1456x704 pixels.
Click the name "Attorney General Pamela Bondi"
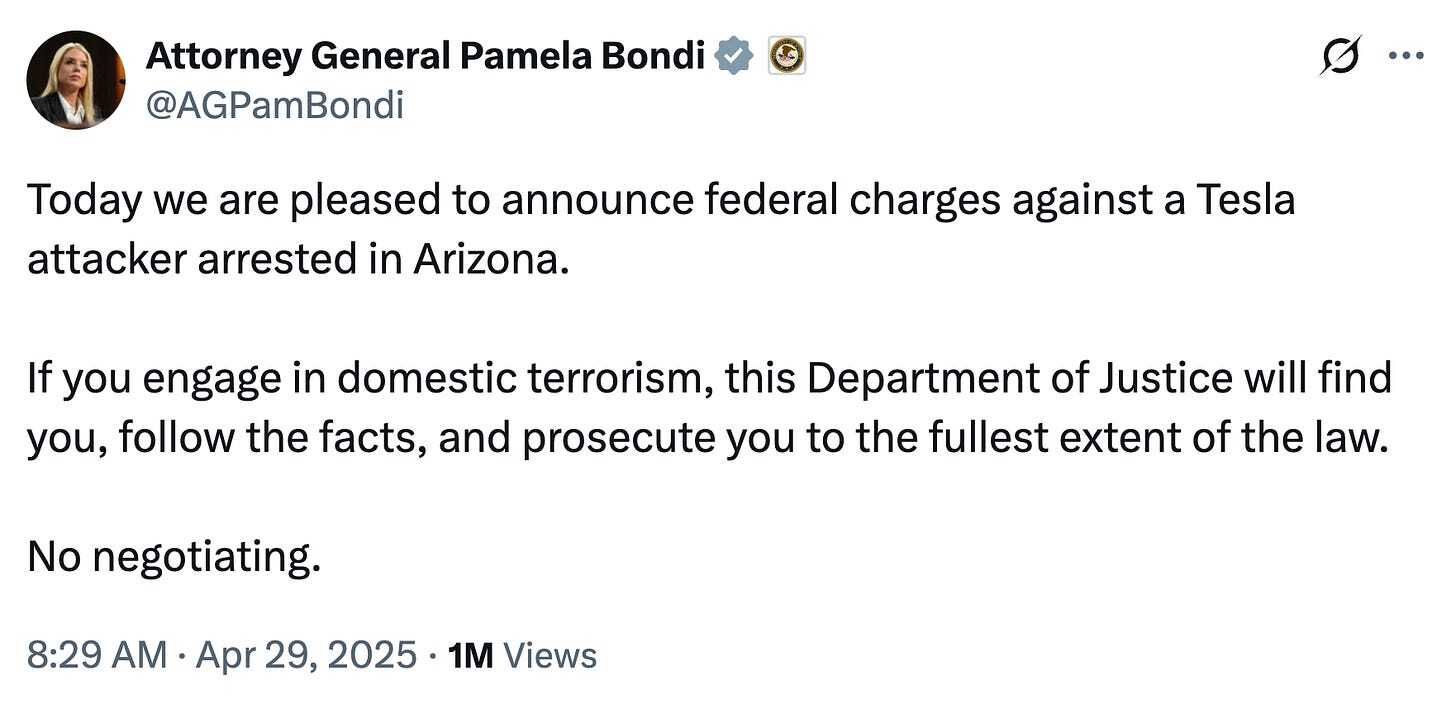pyautogui.click(x=426, y=57)
